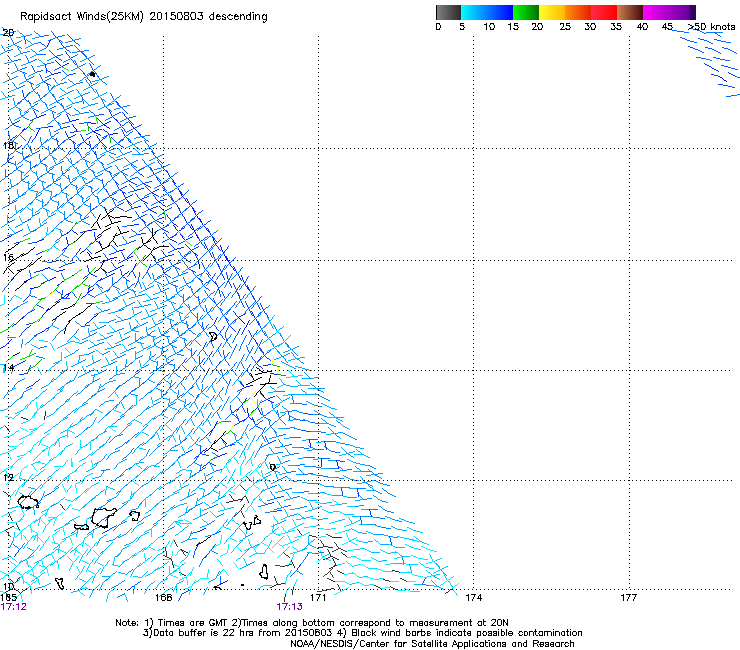Click the '171' longitude label
This screenshot has height=650, width=740.
click(318, 598)
